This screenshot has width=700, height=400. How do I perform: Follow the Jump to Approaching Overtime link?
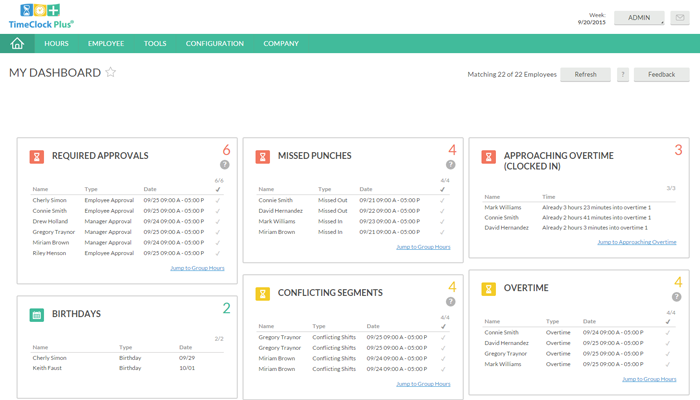tap(636, 242)
